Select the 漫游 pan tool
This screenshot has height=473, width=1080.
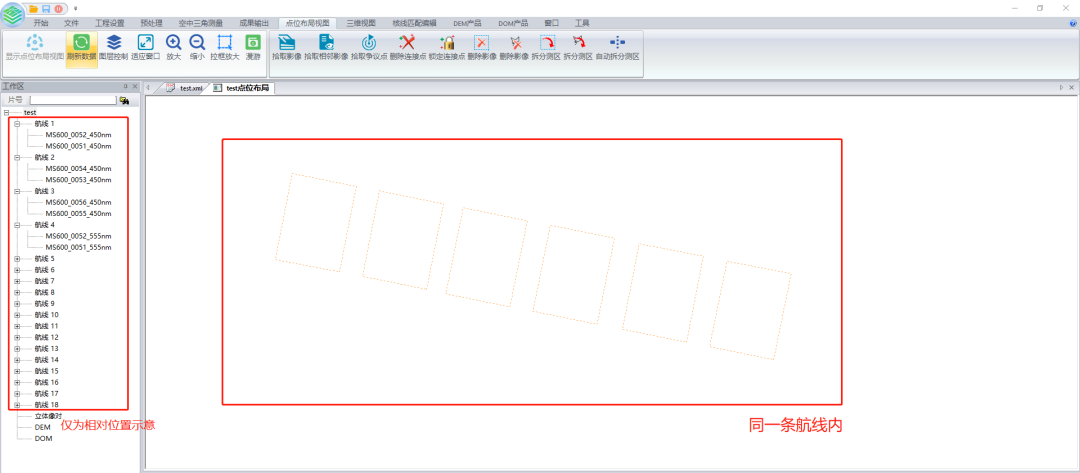(x=253, y=46)
